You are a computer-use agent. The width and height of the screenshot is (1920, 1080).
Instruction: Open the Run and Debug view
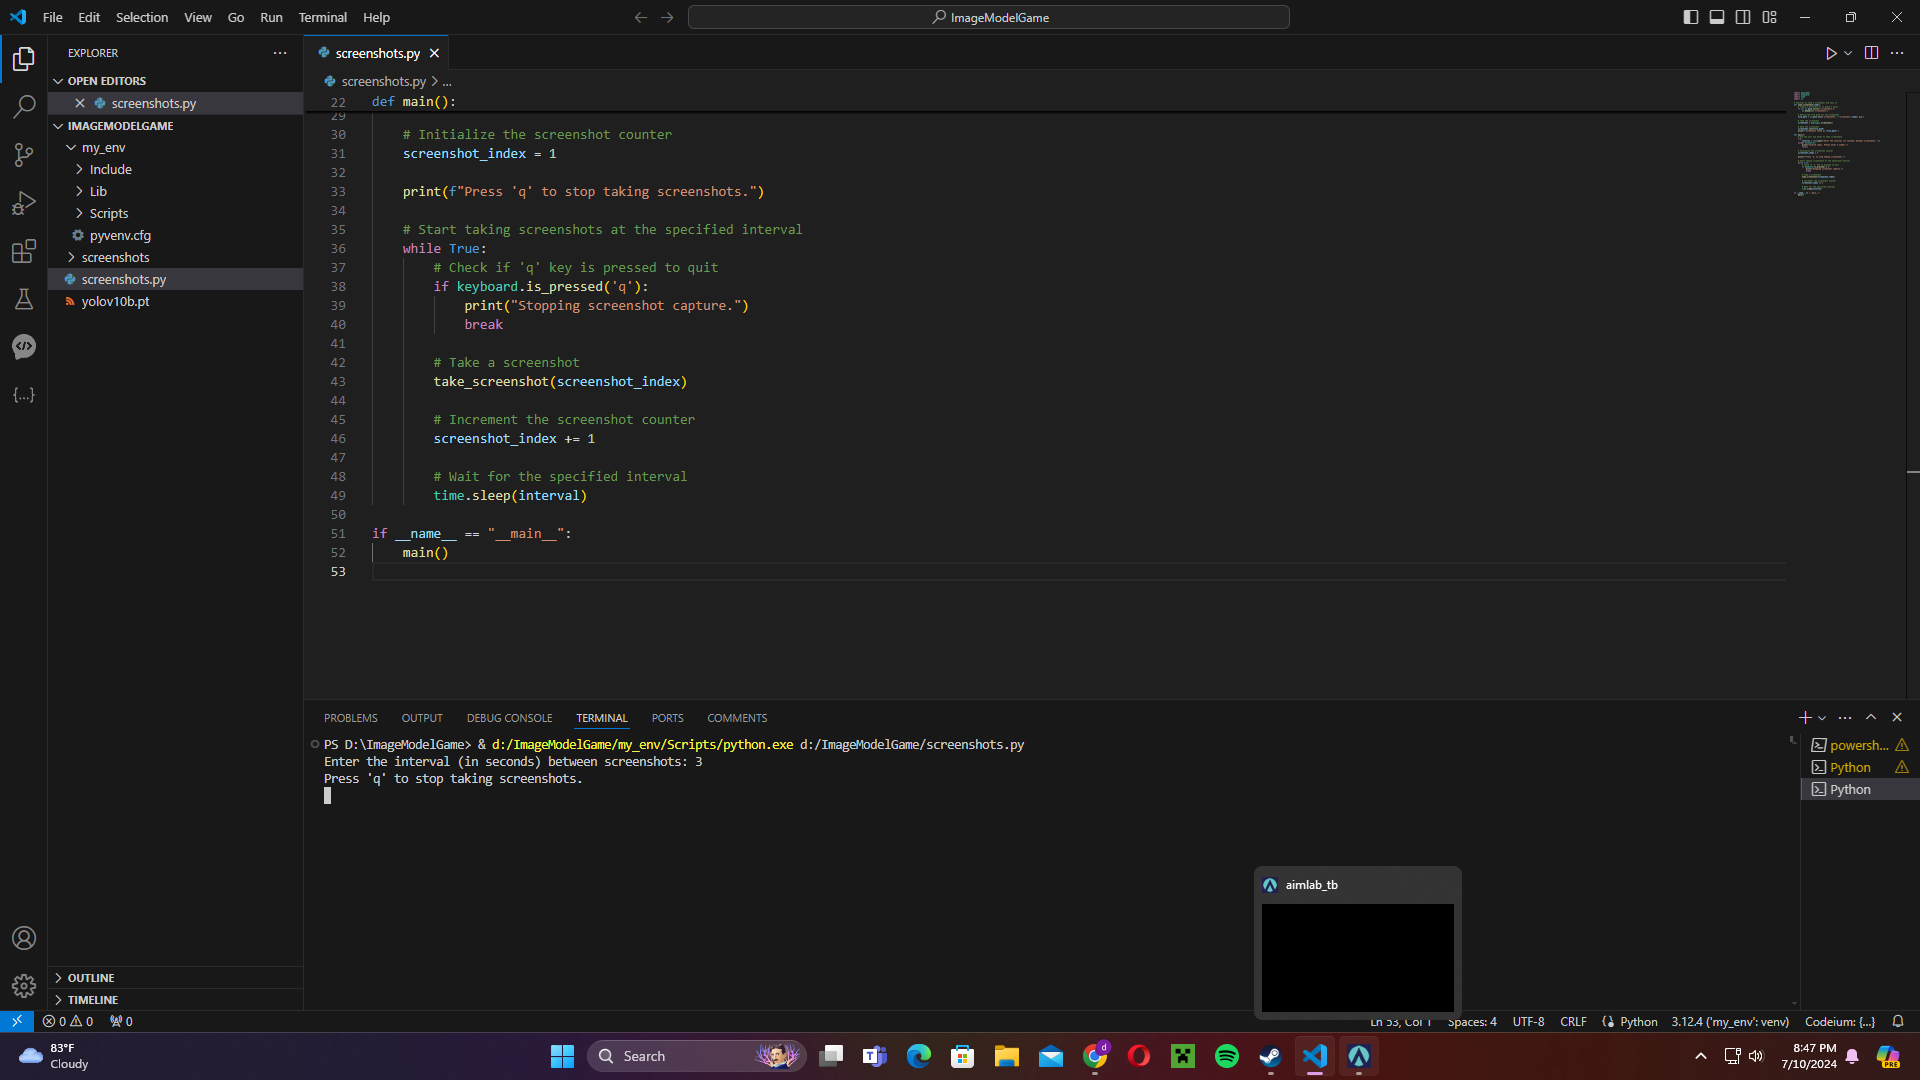pyautogui.click(x=24, y=203)
